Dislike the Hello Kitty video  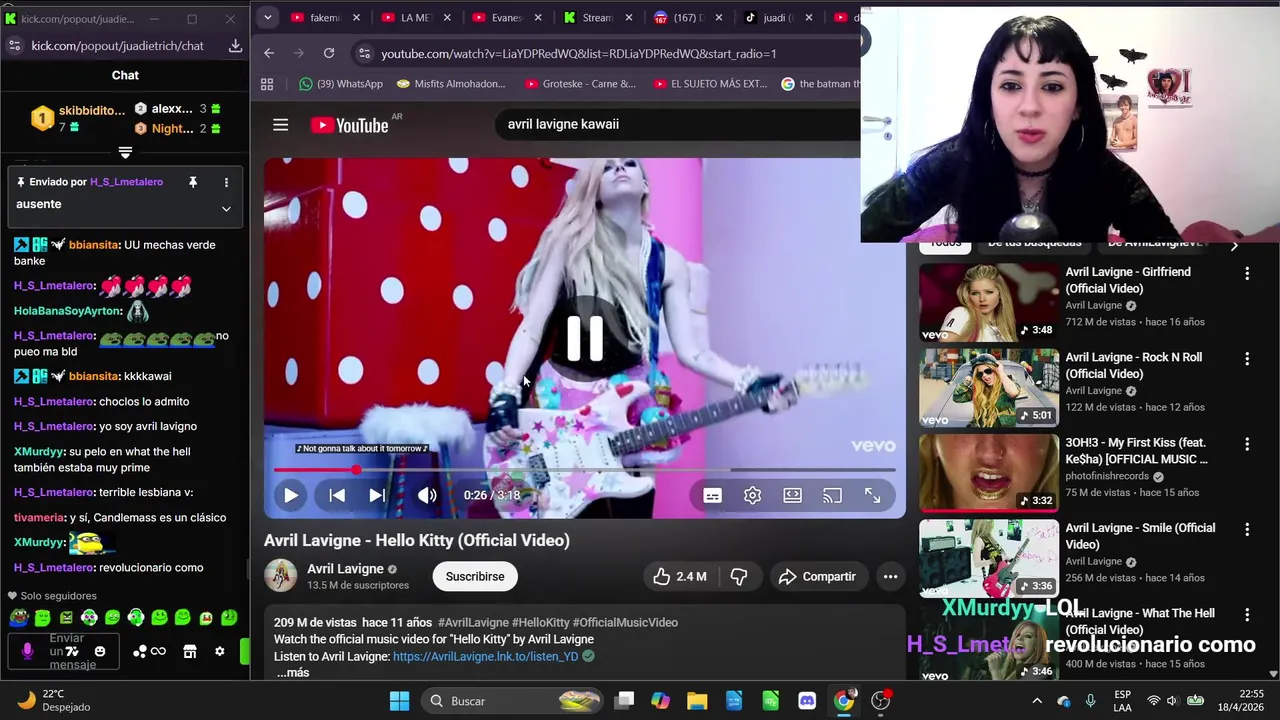tap(739, 576)
